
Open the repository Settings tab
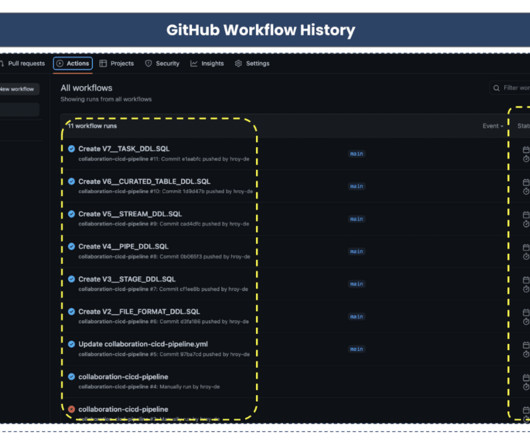click(x=252, y=64)
